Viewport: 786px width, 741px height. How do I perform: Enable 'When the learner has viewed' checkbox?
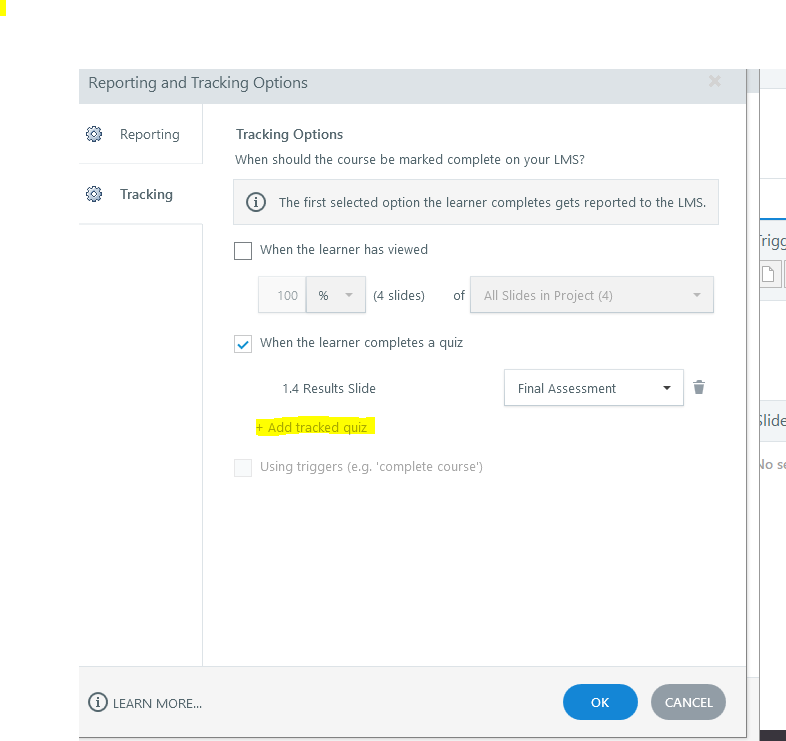[243, 251]
